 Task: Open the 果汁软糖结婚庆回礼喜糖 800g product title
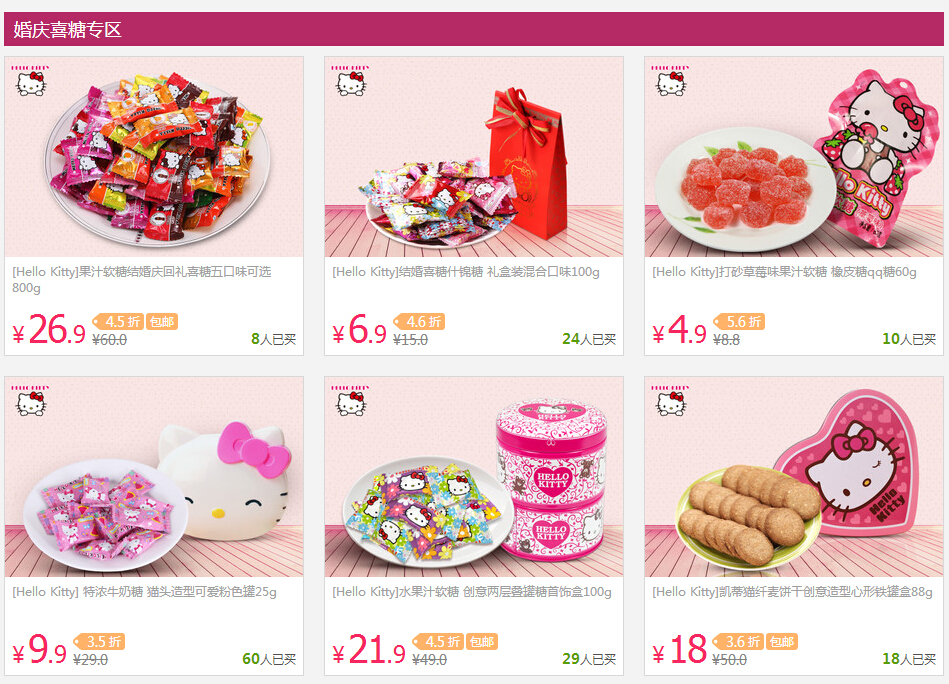(142, 280)
